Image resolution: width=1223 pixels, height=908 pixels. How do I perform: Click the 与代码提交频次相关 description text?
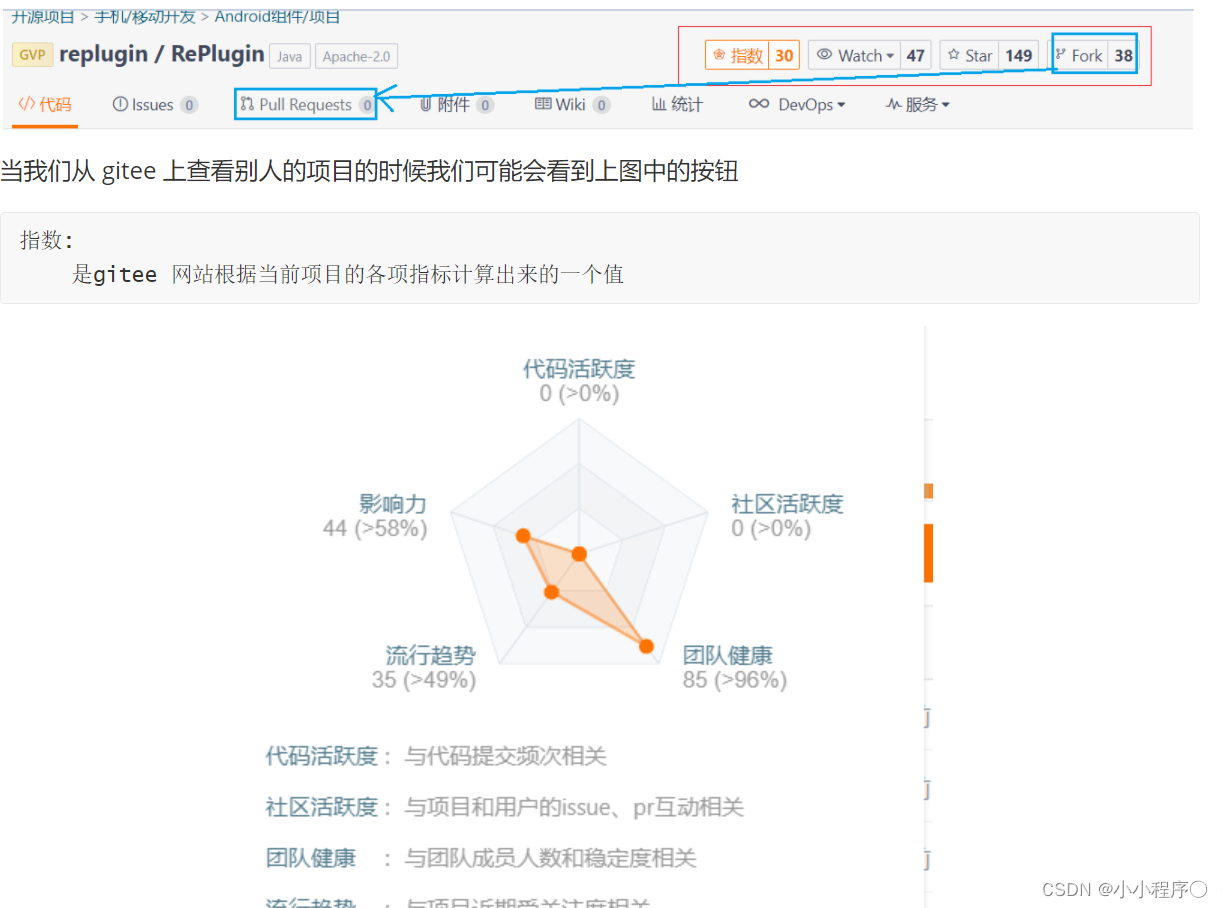pyautogui.click(x=505, y=756)
